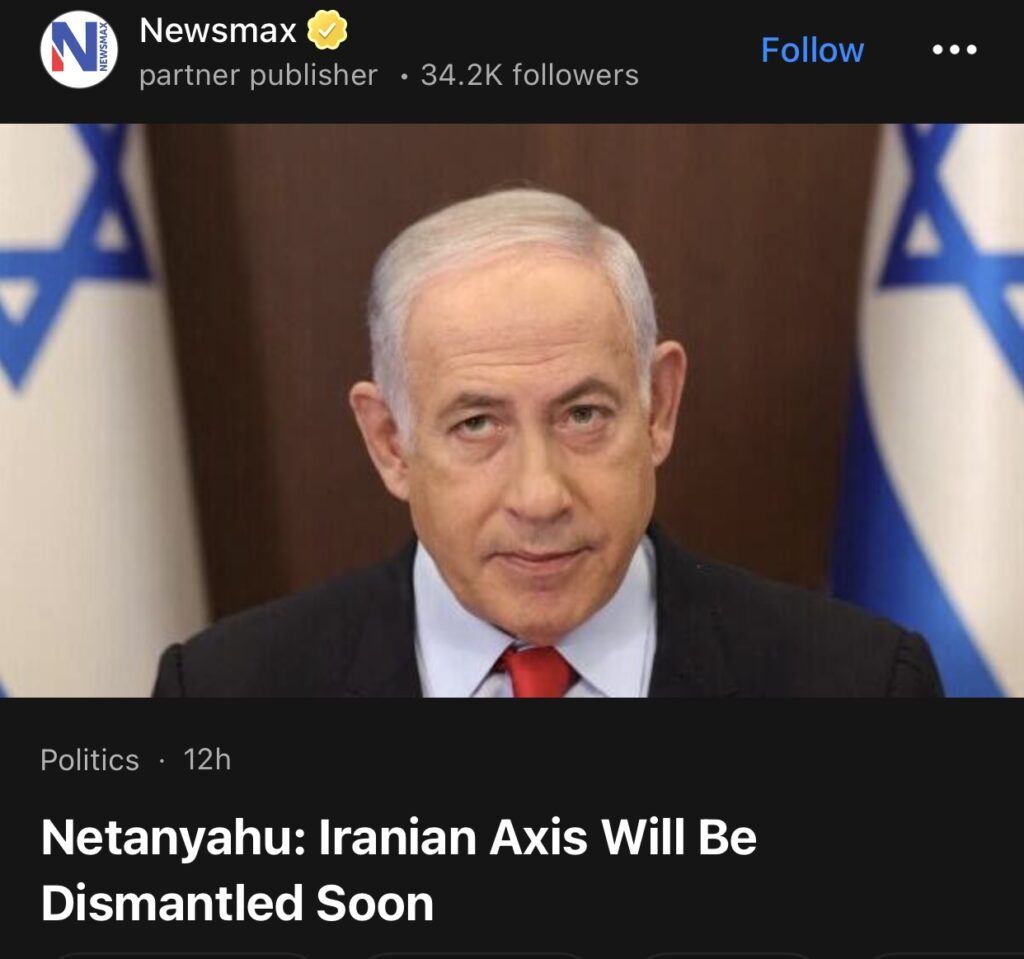1024x959 pixels.
Task: Click the 12h timestamp
Action: 207,760
